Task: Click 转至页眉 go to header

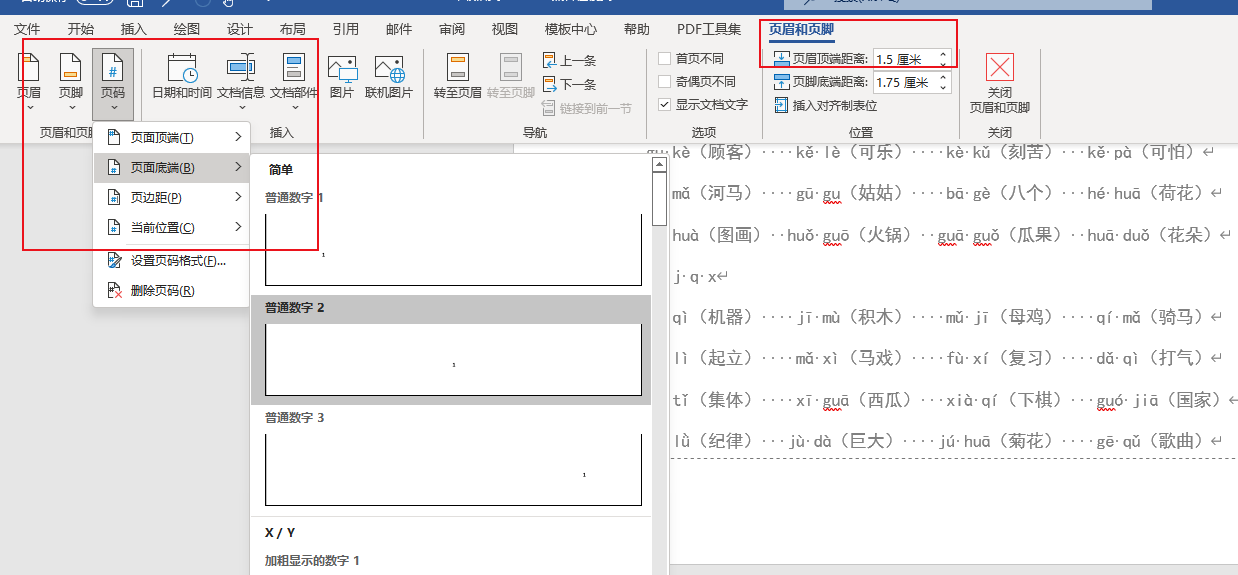Action: [x=458, y=78]
